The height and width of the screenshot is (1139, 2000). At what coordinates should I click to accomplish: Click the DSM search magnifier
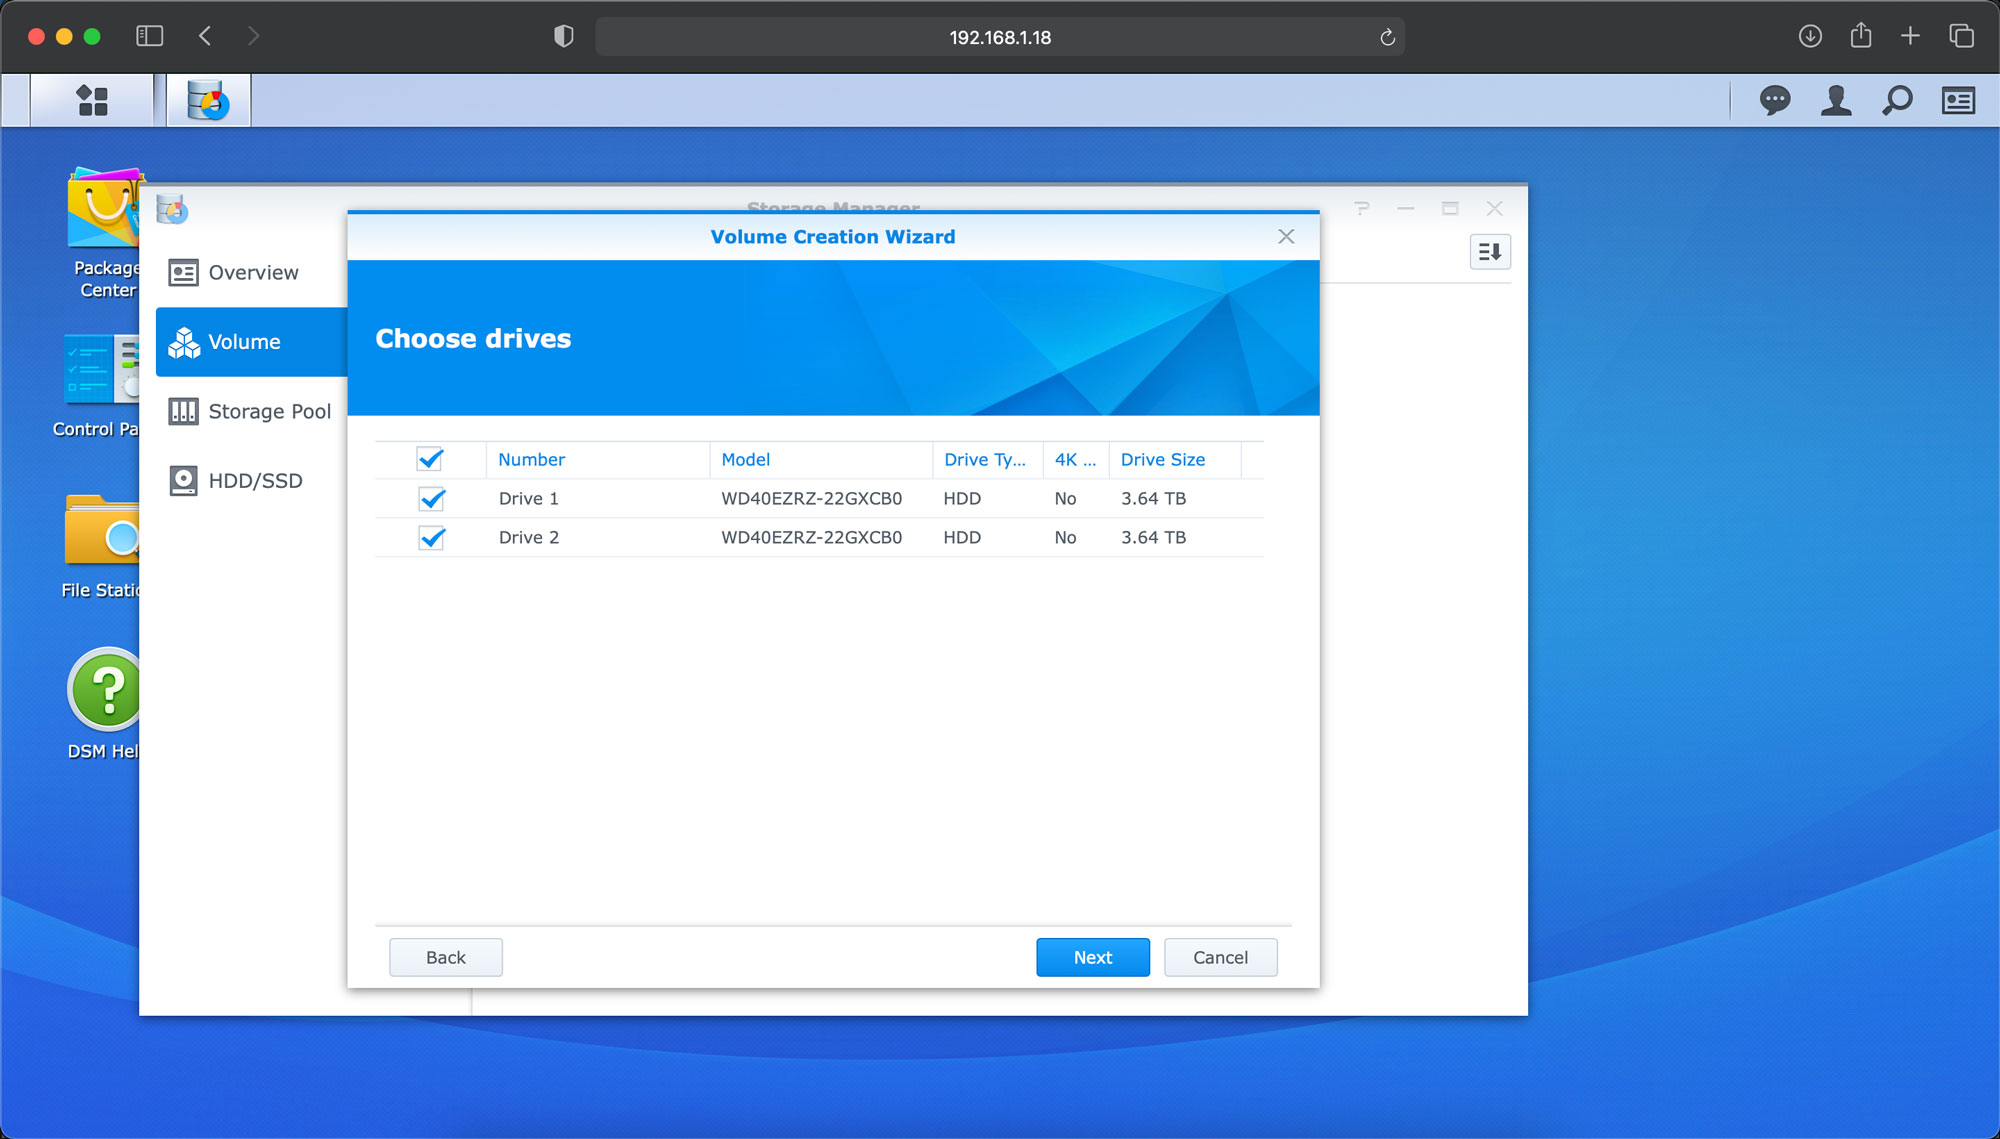point(1896,100)
